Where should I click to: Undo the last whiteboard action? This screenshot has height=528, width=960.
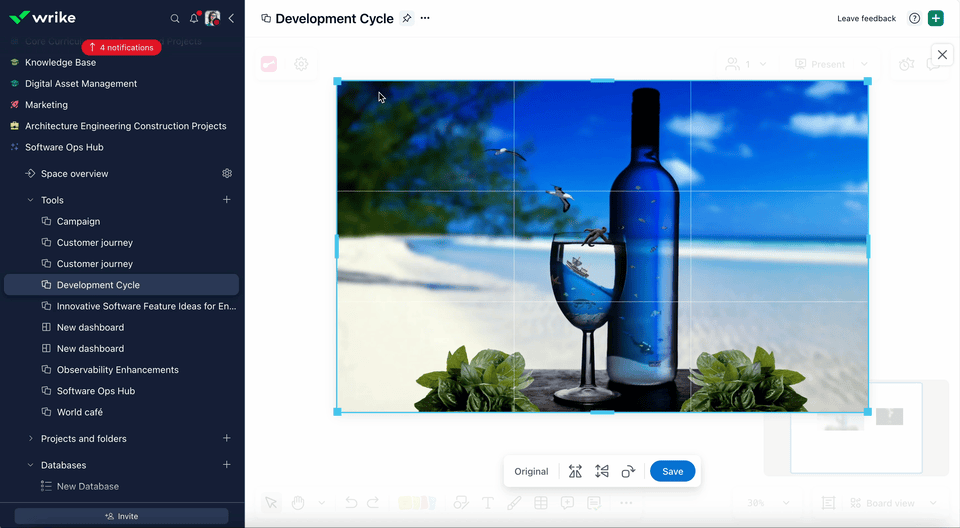351,503
